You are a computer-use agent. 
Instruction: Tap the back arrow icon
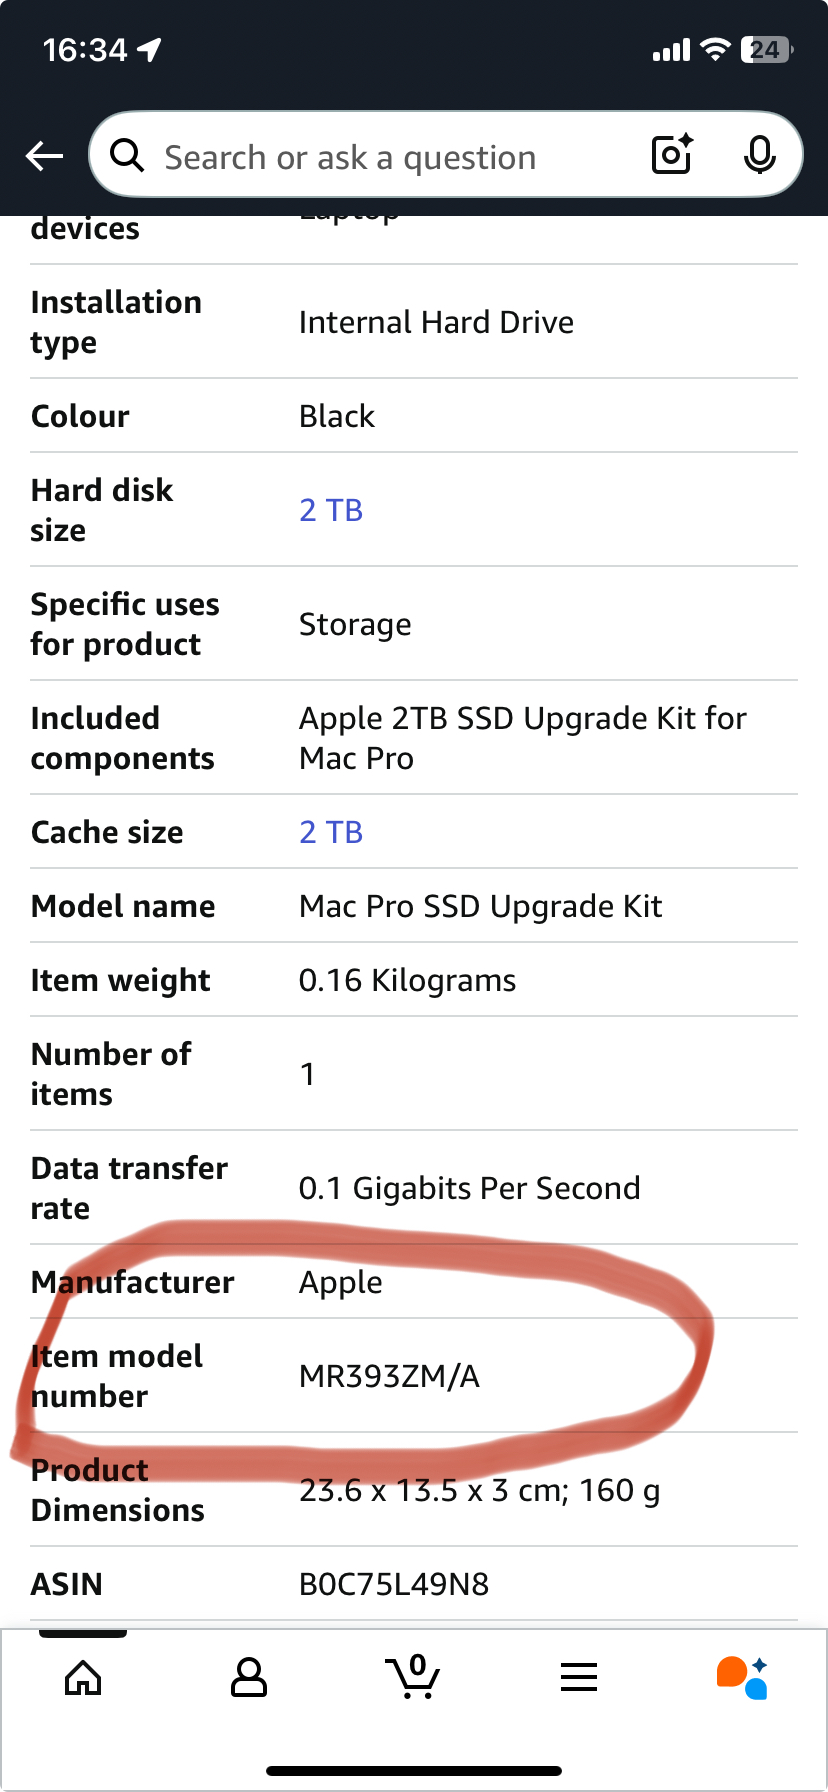point(44,156)
